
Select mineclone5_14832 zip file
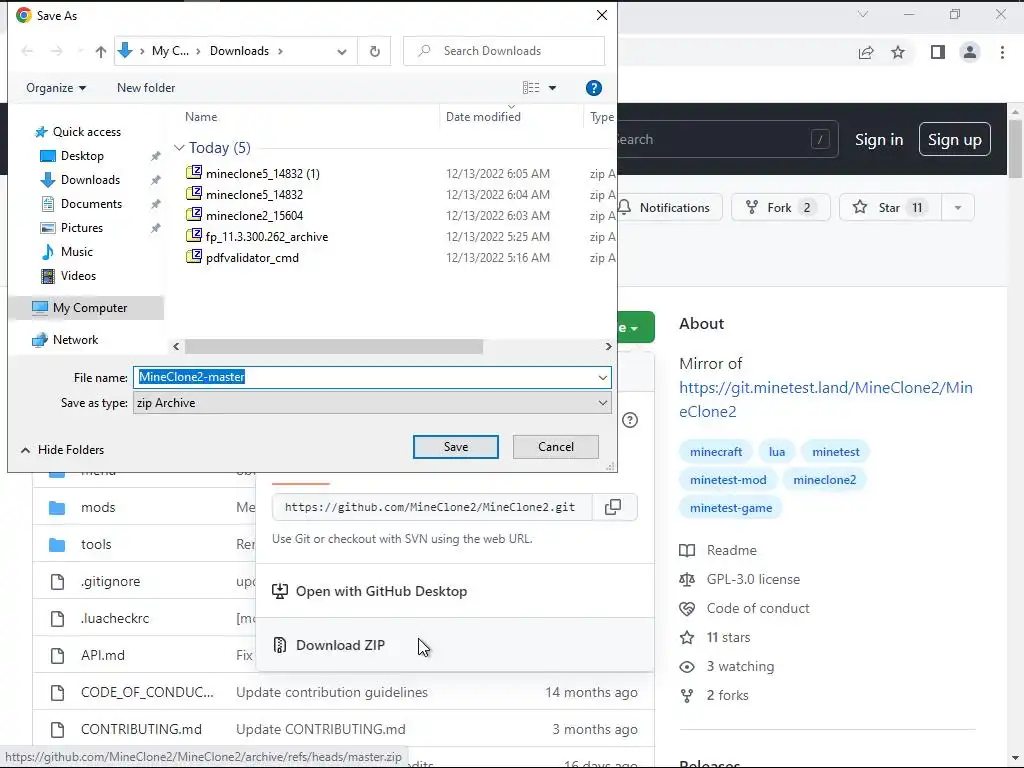click(254, 195)
